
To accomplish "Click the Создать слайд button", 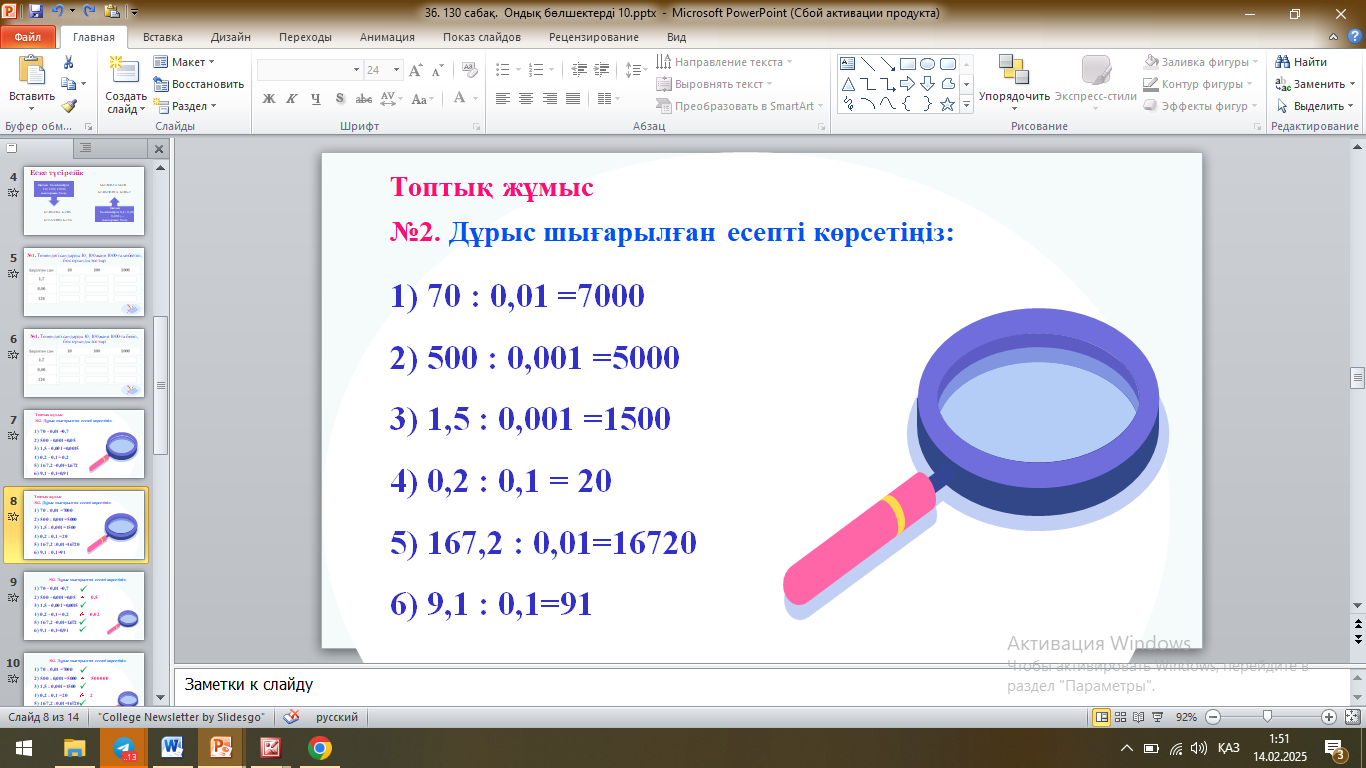I will [126, 82].
